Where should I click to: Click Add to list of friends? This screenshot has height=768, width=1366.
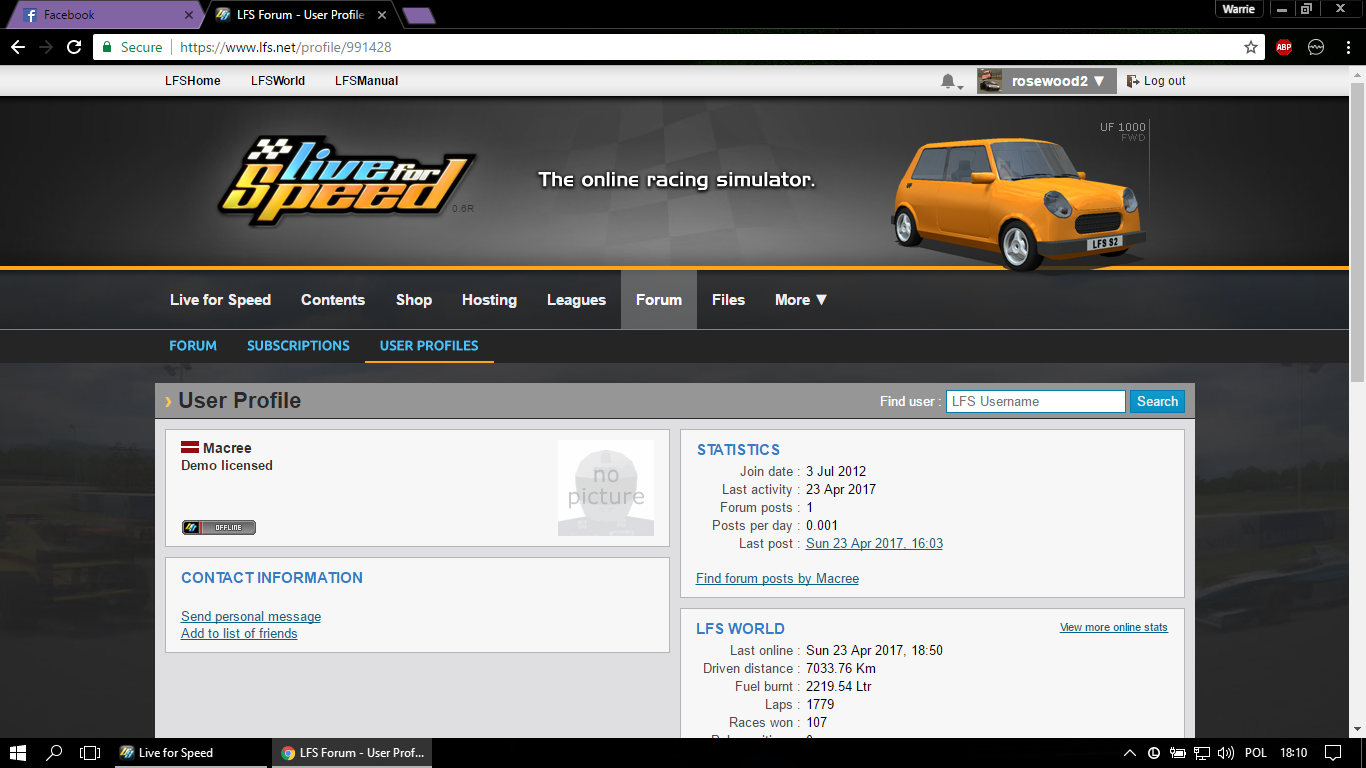point(239,633)
